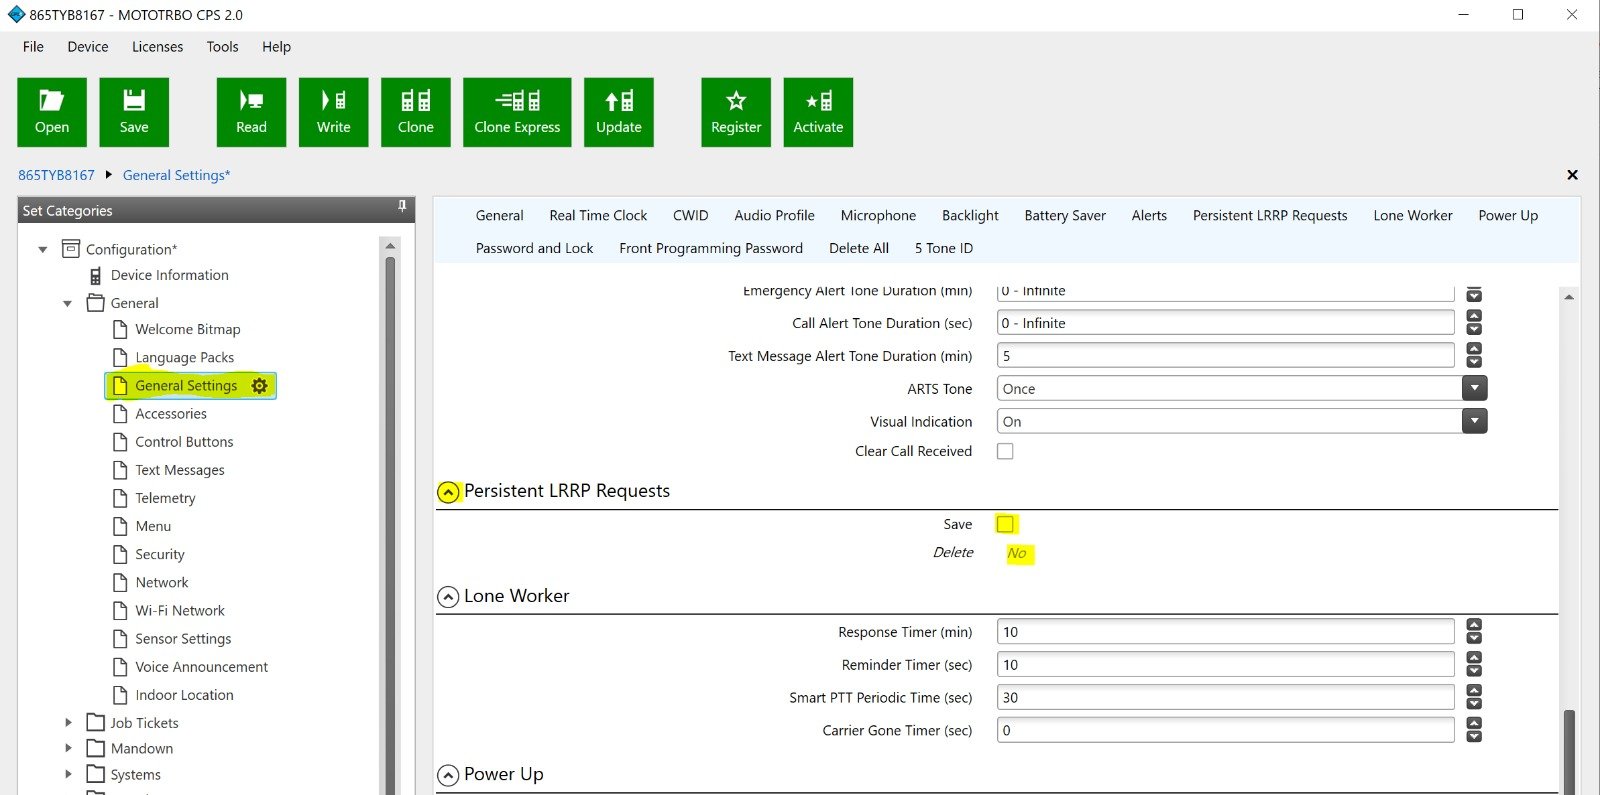1600x795 pixels.
Task: Decrease Text Message Alert Tone Duration value
Action: [1474, 362]
